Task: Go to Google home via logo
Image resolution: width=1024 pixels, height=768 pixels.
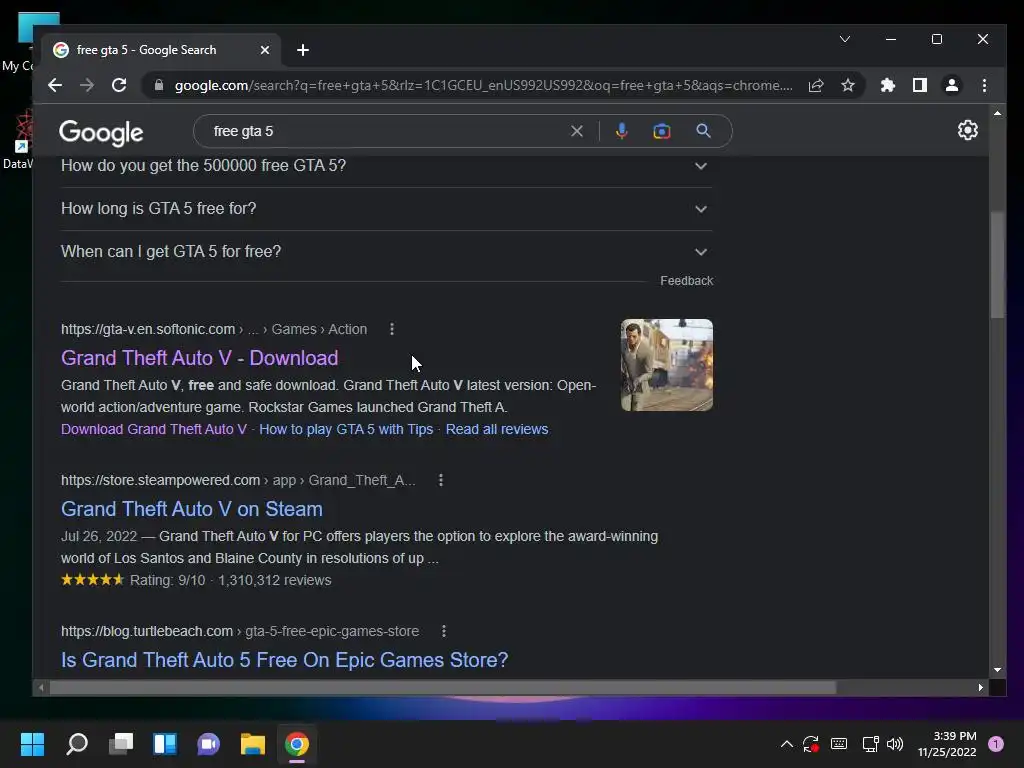Action: 101,133
